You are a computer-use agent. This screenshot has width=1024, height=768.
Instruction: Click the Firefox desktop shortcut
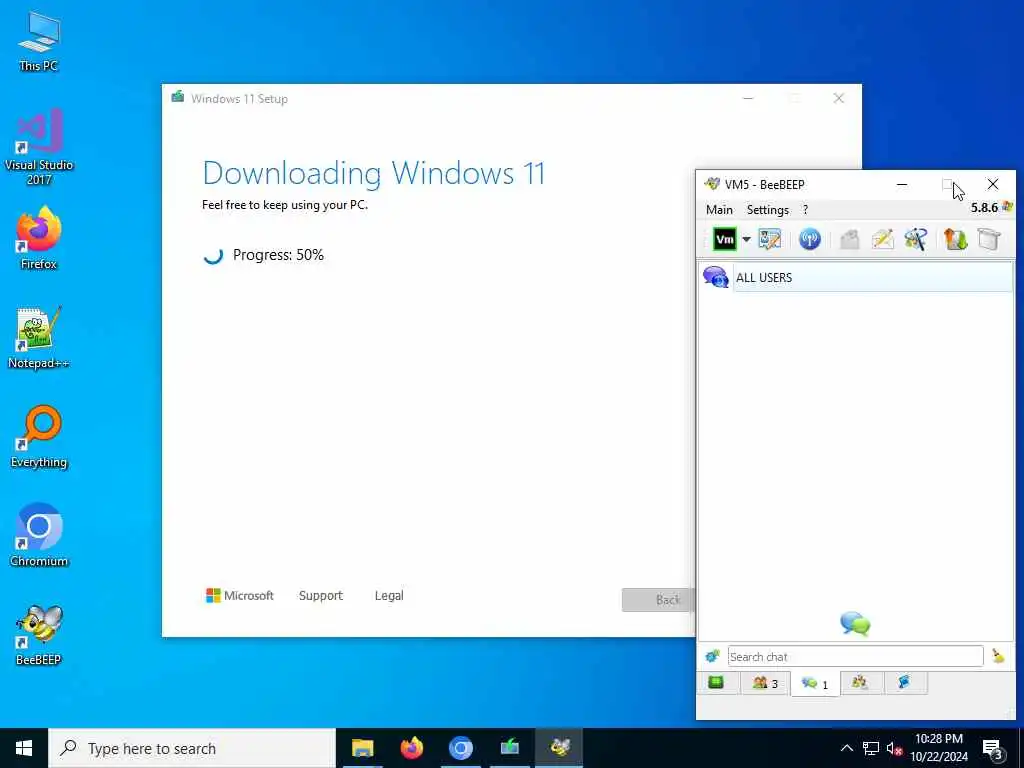(39, 238)
